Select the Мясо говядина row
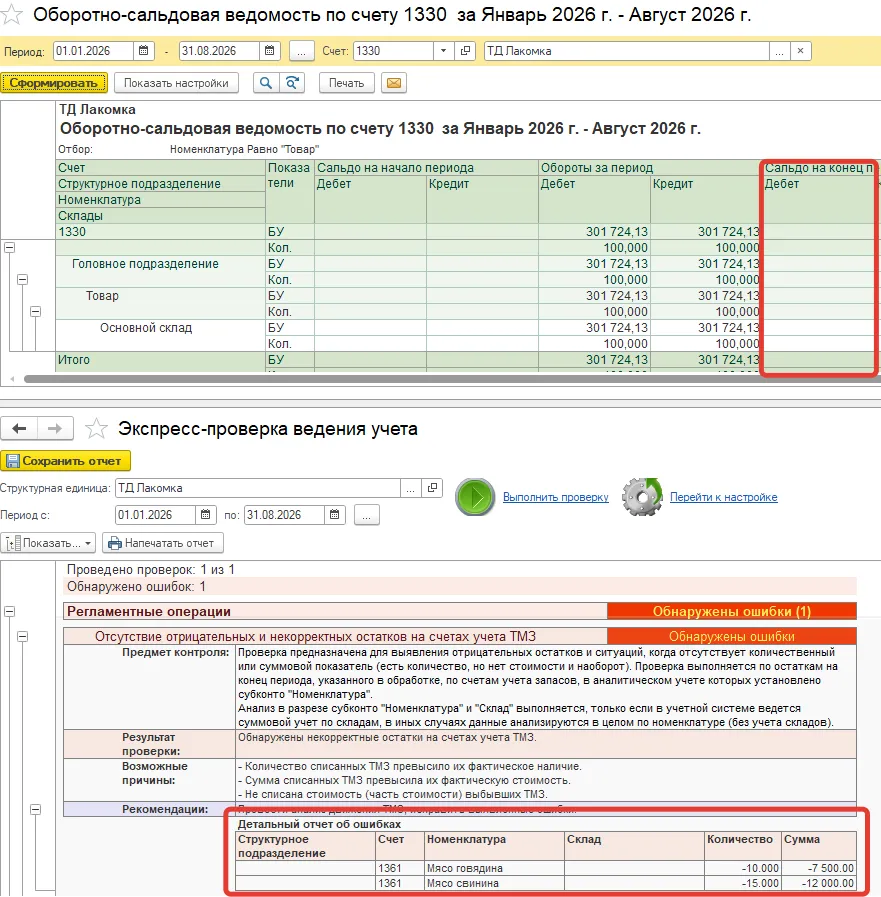Image resolution: width=881 pixels, height=897 pixels. tap(546, 868)
